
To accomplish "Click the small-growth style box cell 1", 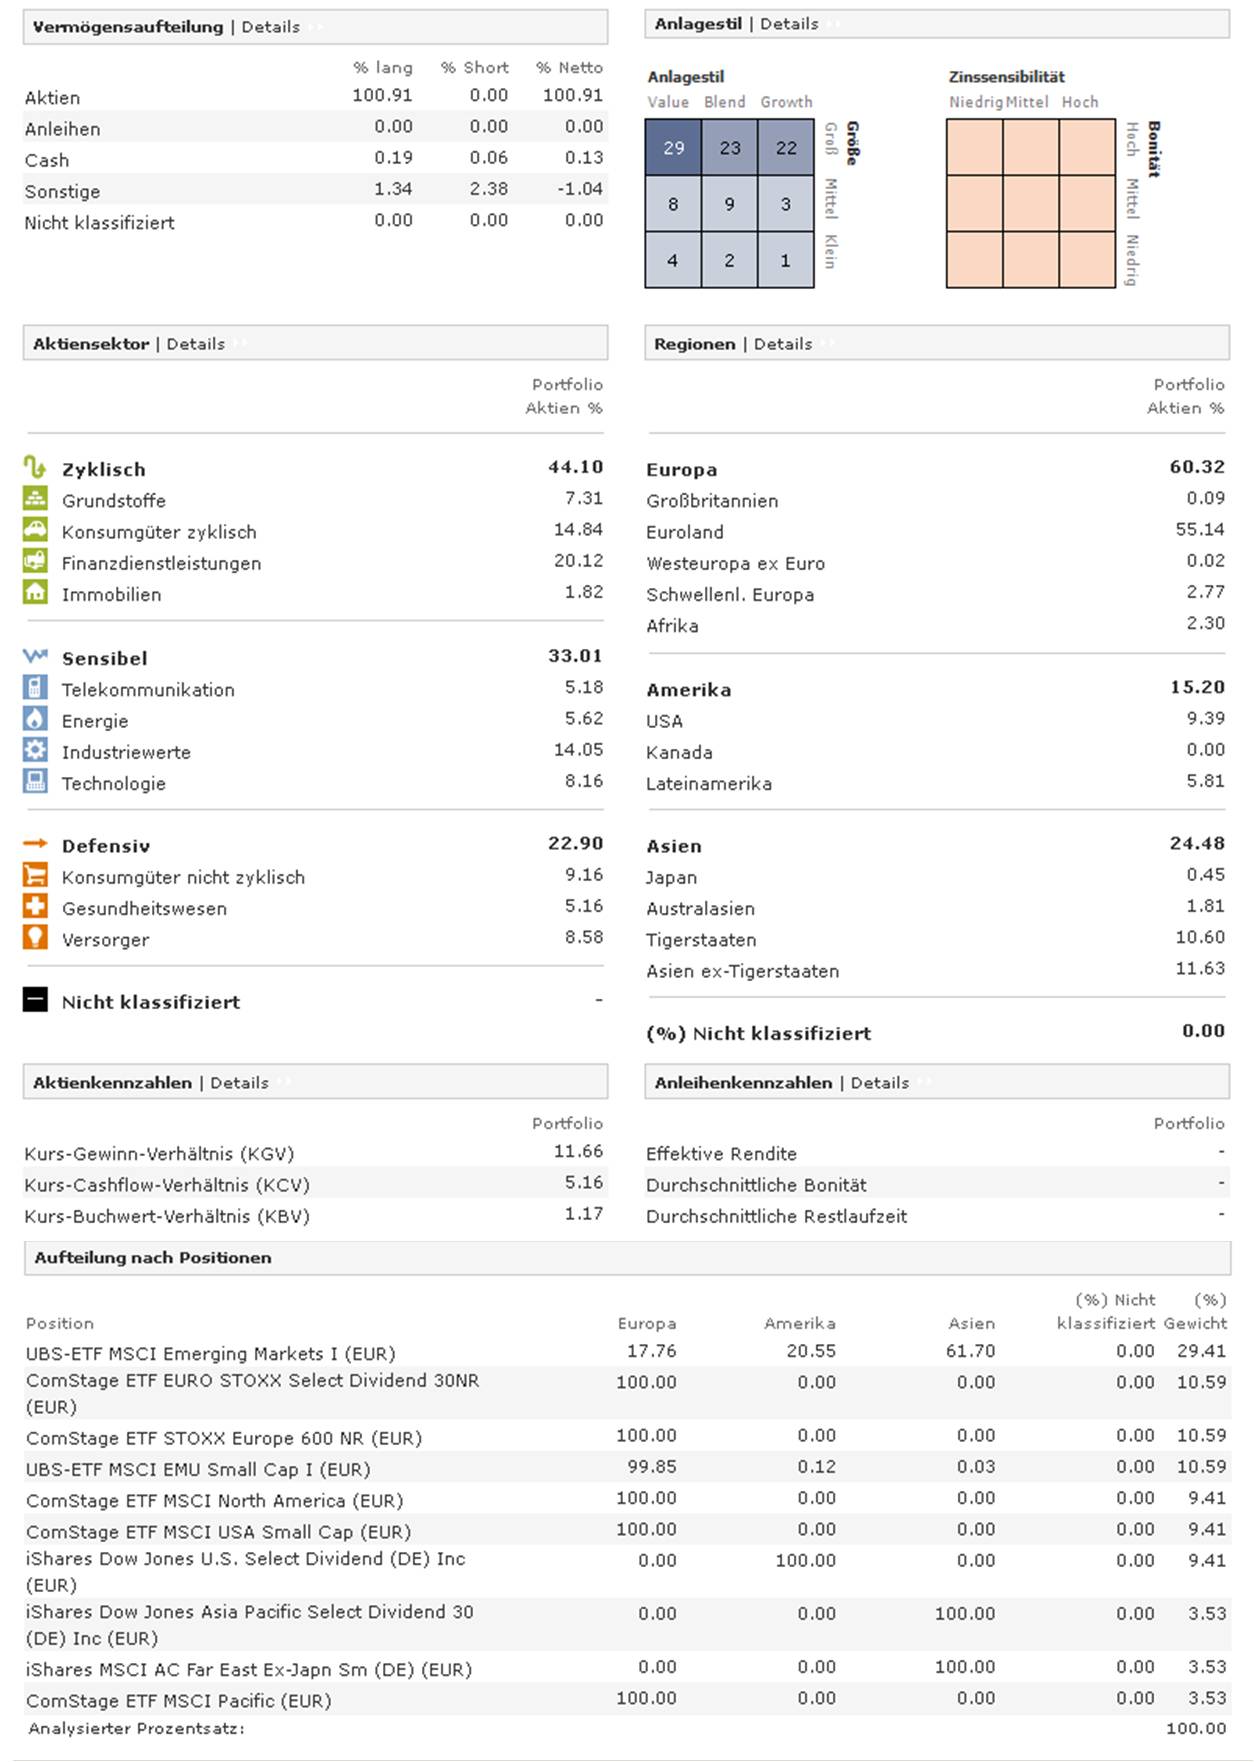I will point(785,260).
